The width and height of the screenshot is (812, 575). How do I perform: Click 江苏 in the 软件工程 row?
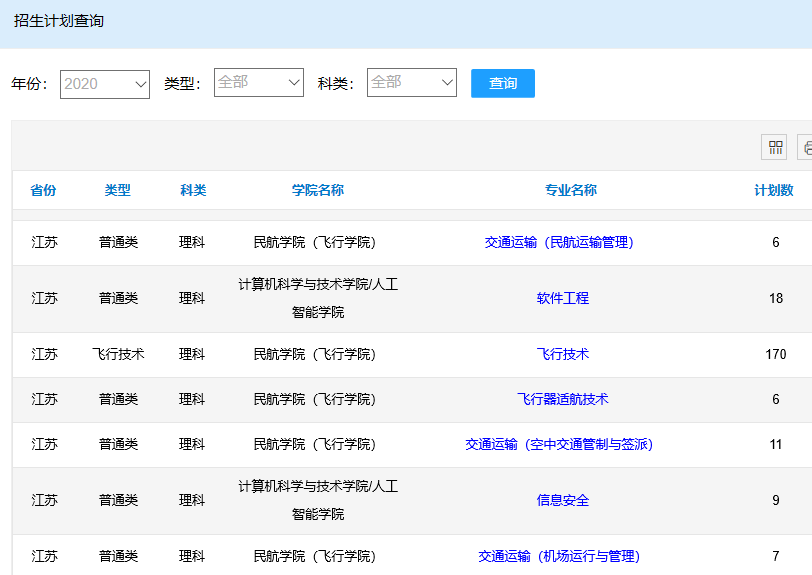coord(44,298)
